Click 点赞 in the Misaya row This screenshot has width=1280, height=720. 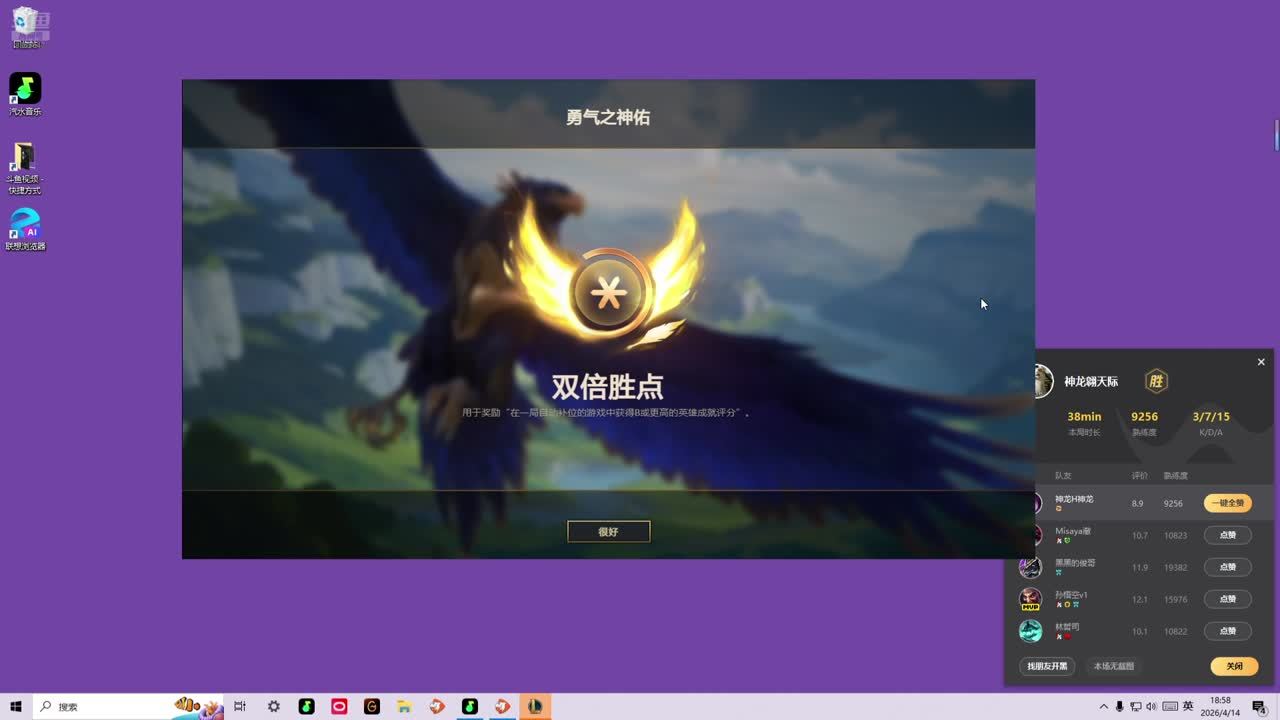tap(1227, 535)
